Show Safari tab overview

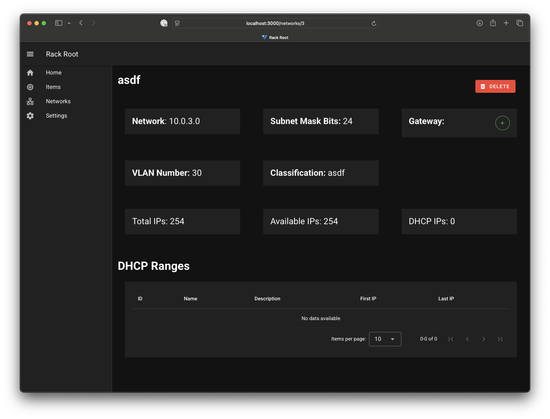pos(519,23)
